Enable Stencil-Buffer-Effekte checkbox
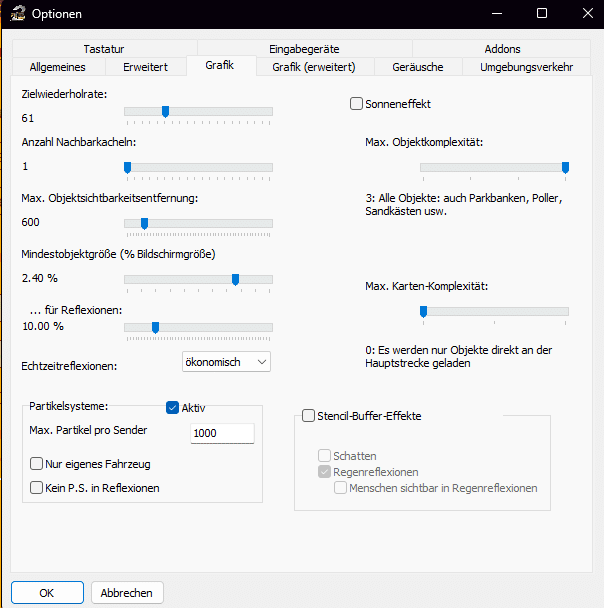Image resolution: width=604 pixels, height=608 pixels. (308, 416)
